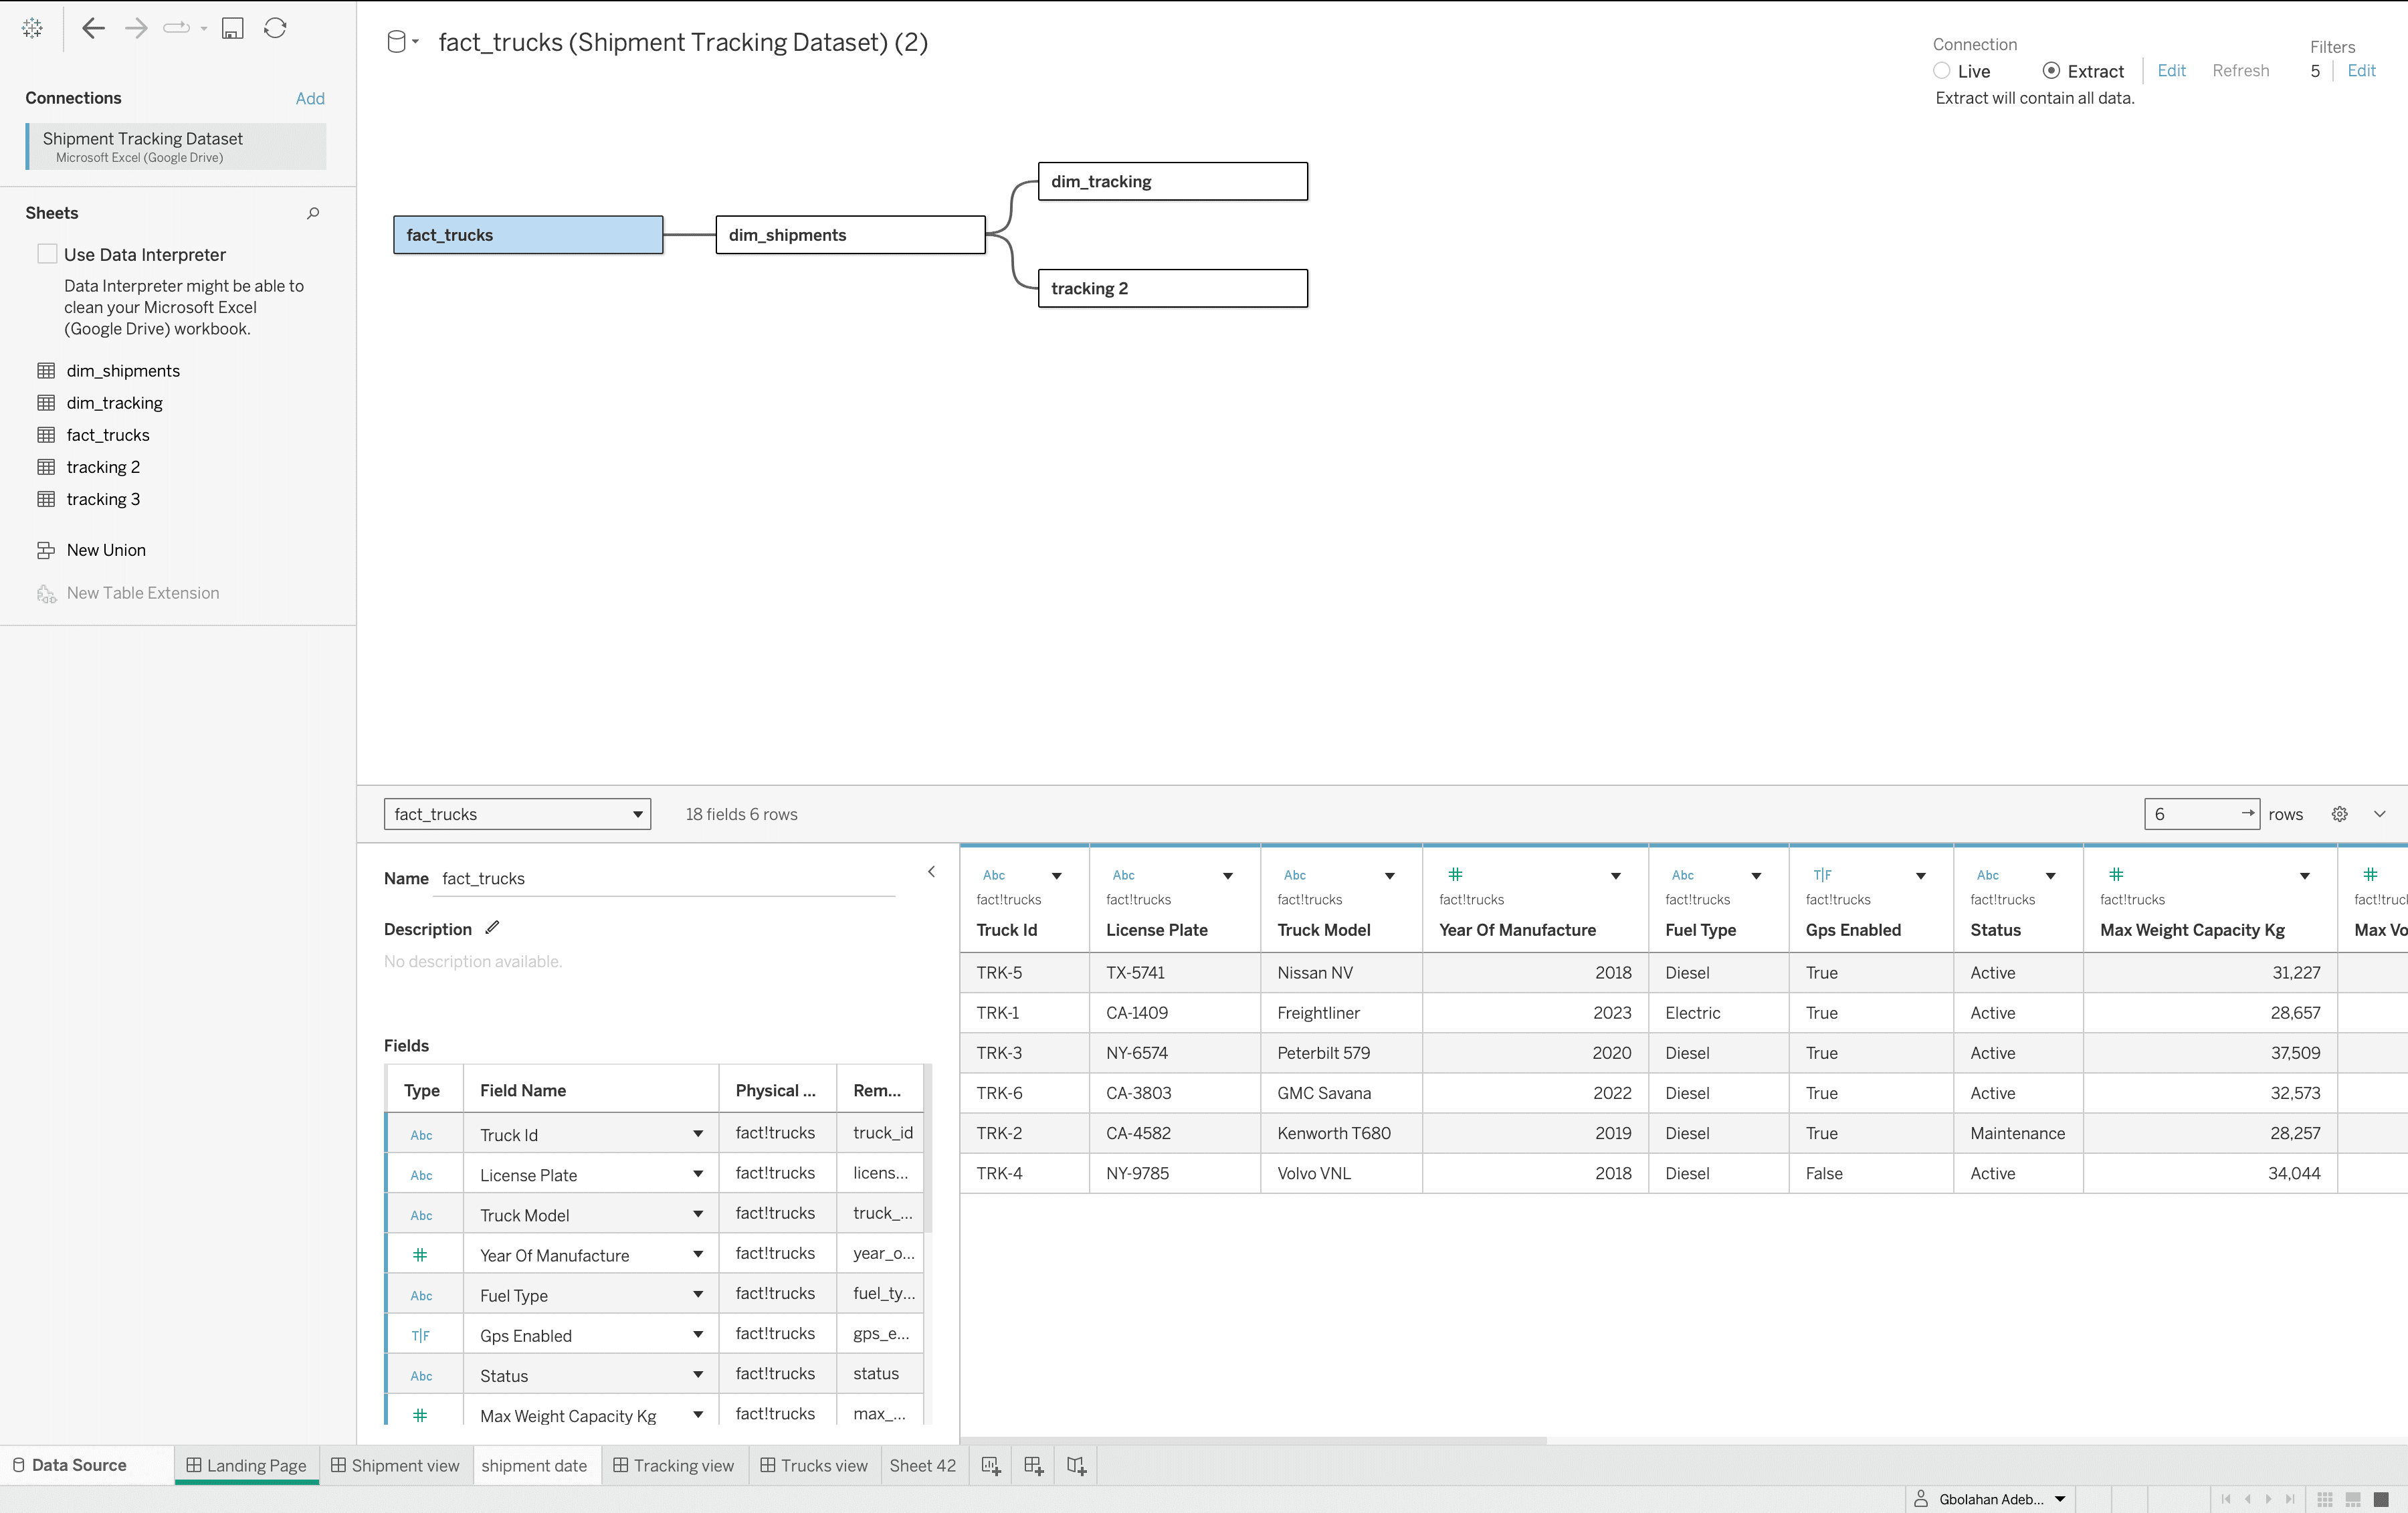Viewport: 2408px width, 1513px height.
Task: Switch to the Trucks view tab
Action: 814,1465
